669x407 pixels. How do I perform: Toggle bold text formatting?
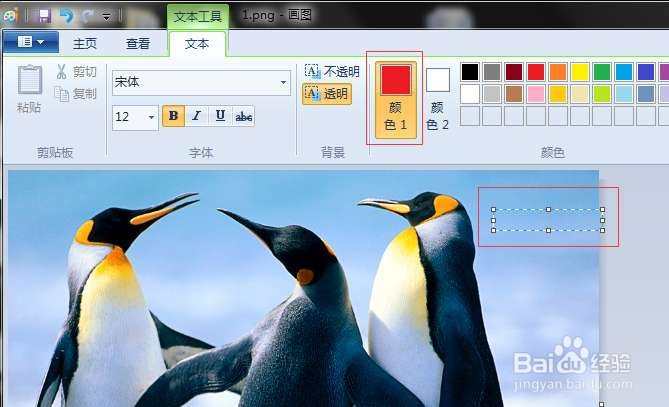click(x=174, y=116)
